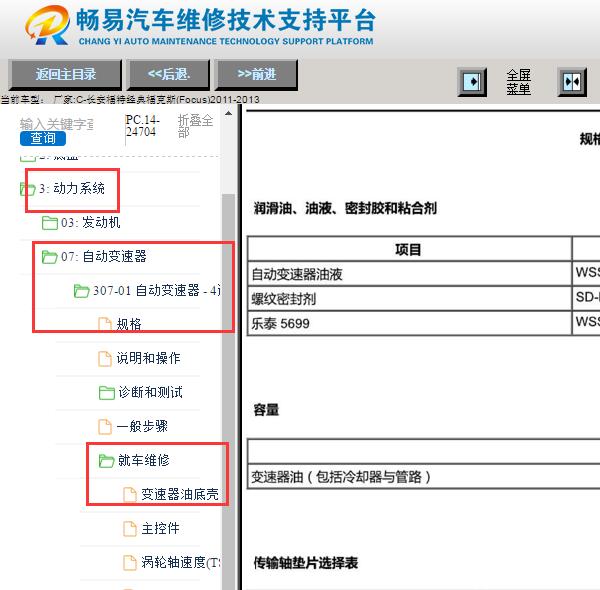The image size is (600, 590).
Task: Click the 变速器油（包括冷却器与管路）cell
Action: point(424,477)
